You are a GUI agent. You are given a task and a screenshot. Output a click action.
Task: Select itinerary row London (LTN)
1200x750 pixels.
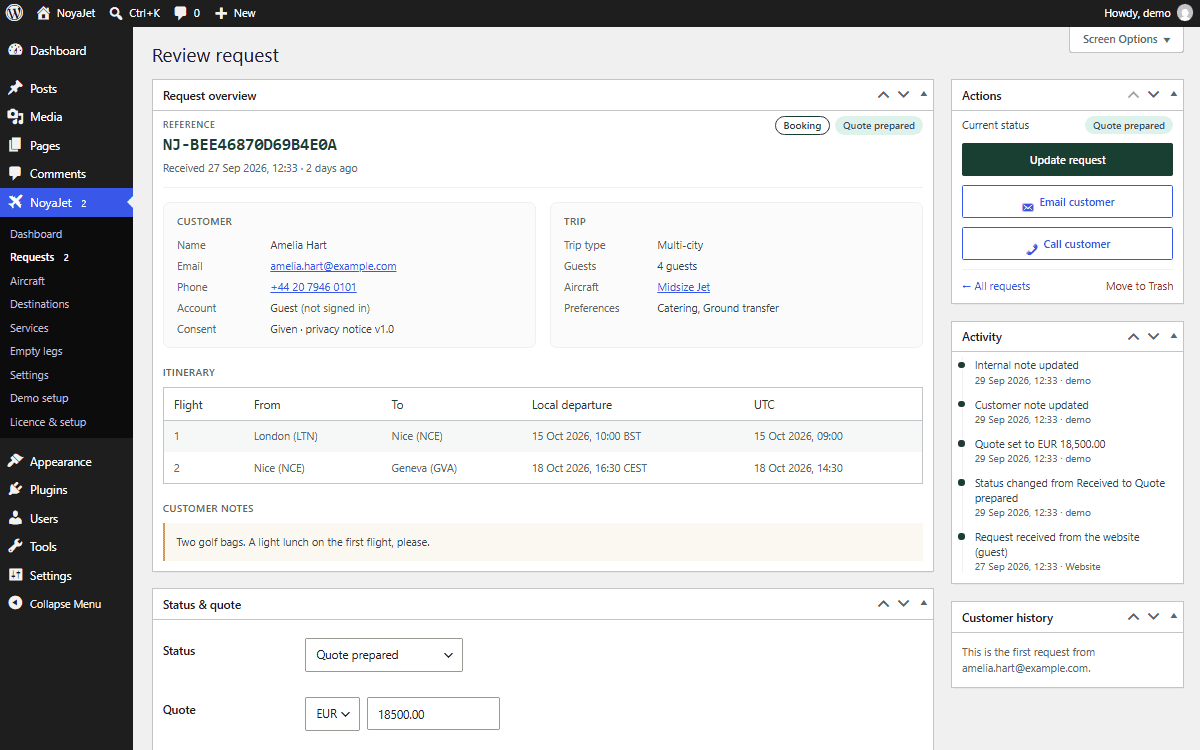pos(543,436)
